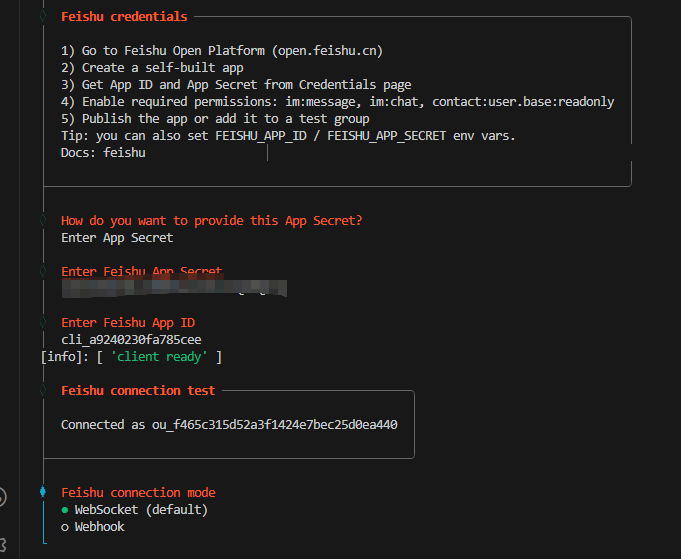This screenshot has width=681, height=559.
Task: Choose the Webhook connection mode
Action: pos(93,527)
